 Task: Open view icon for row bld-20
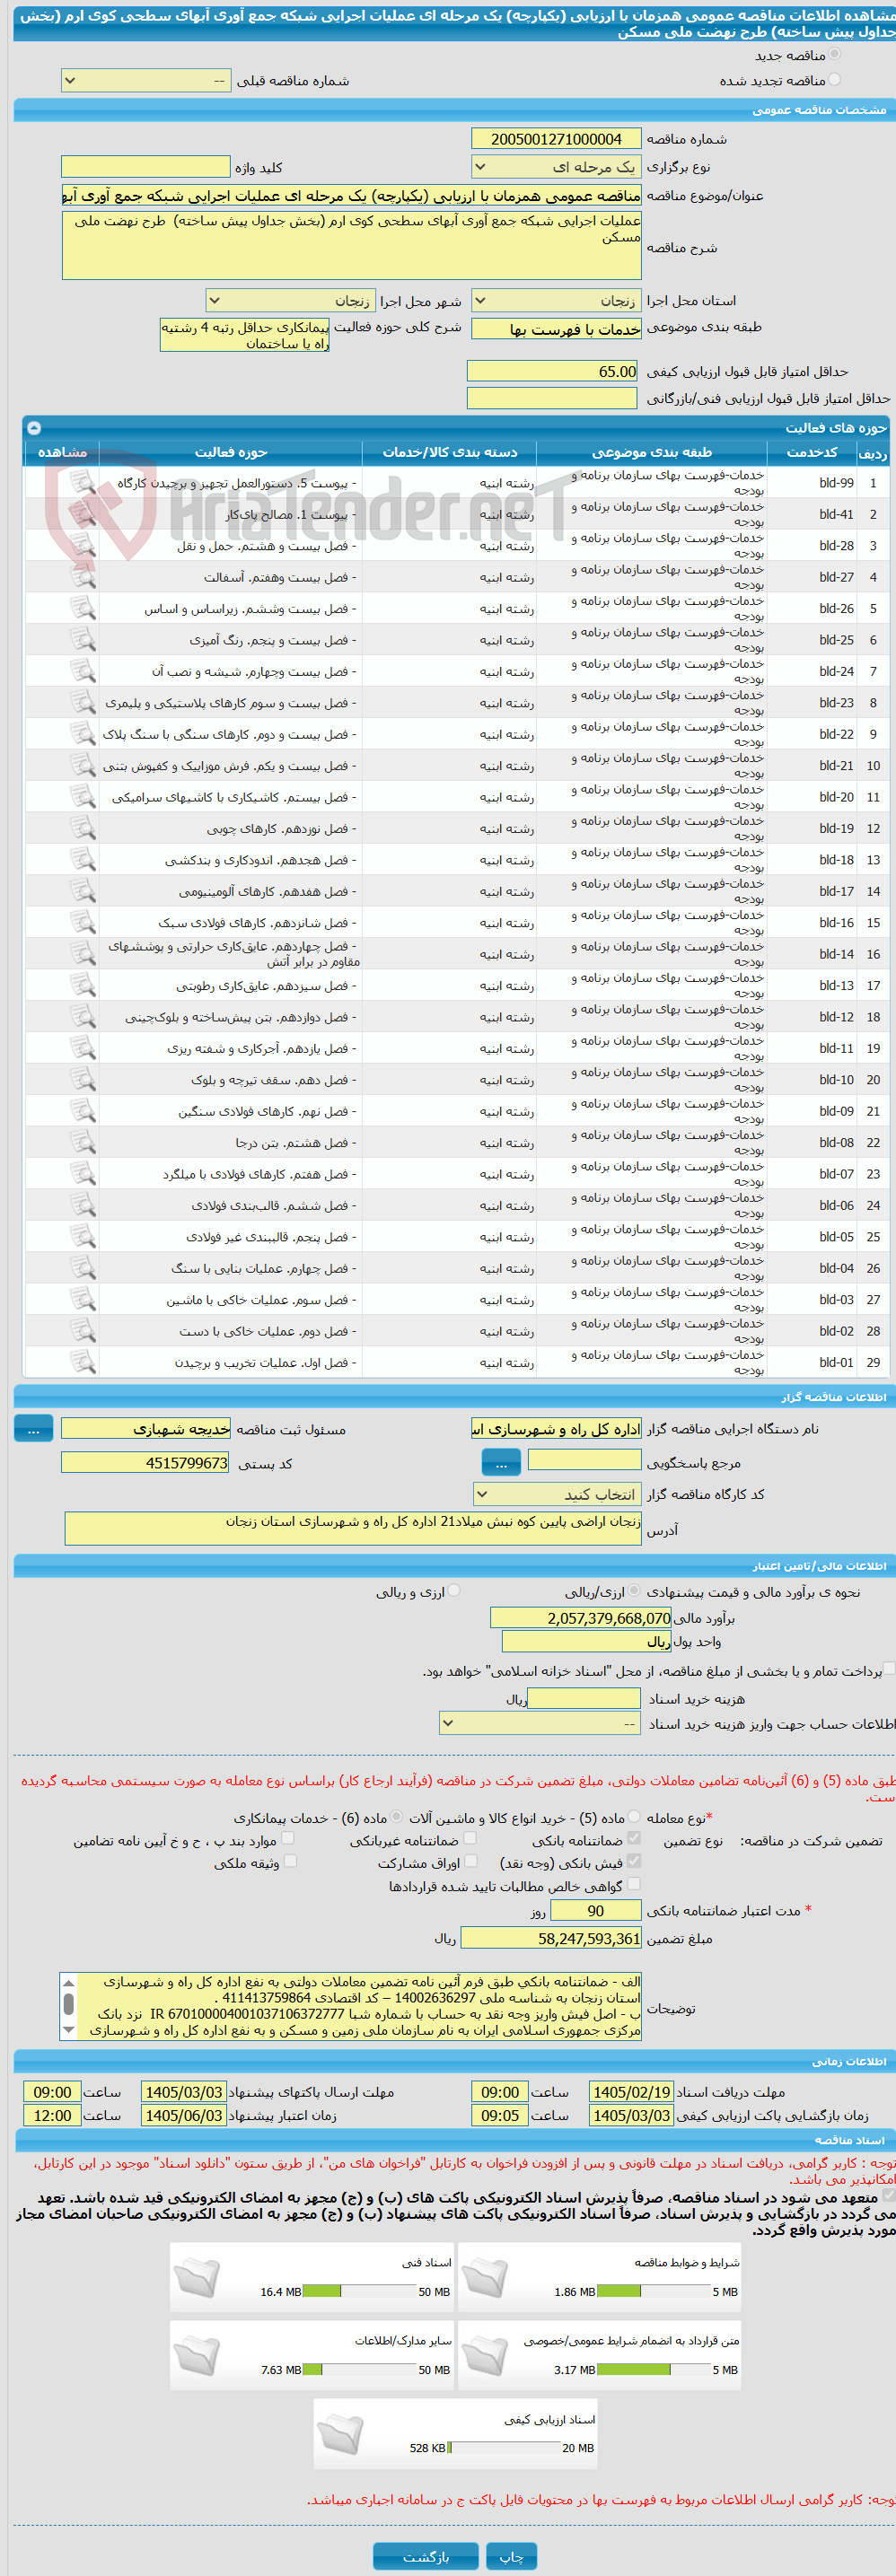point(82,797)
